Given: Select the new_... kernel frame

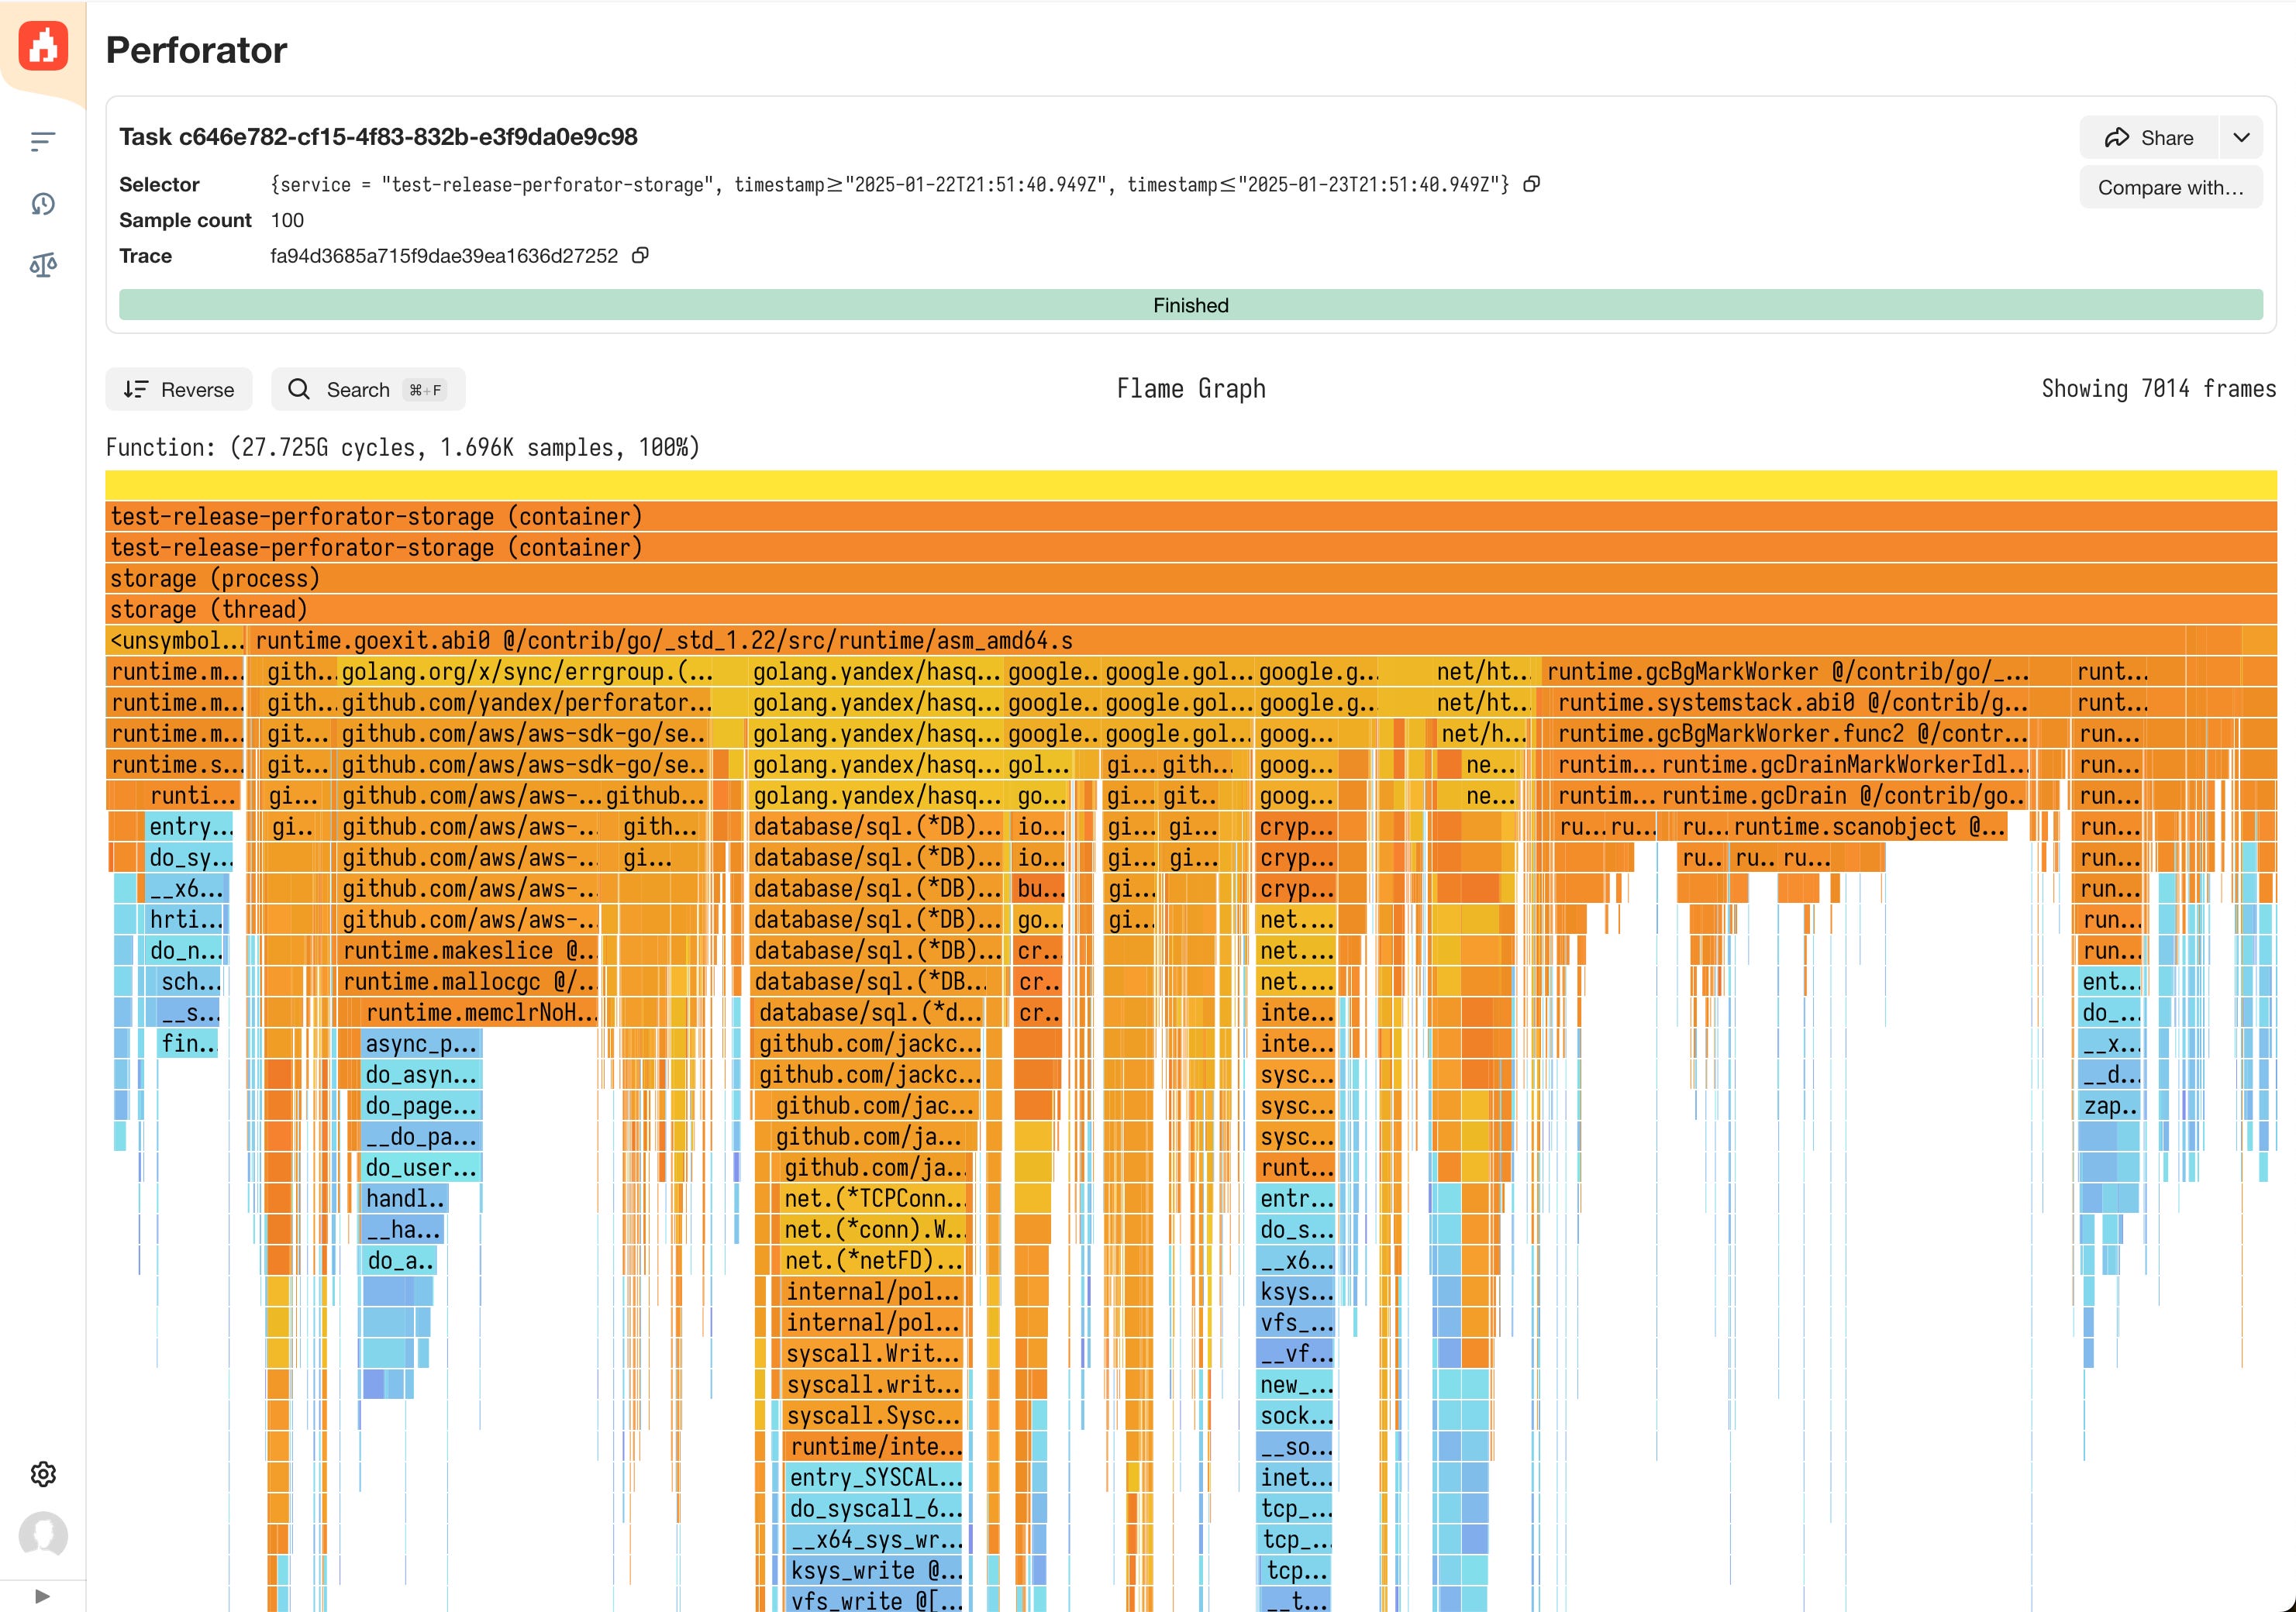Looking at the screenshot, I should pos(1296,1384).
